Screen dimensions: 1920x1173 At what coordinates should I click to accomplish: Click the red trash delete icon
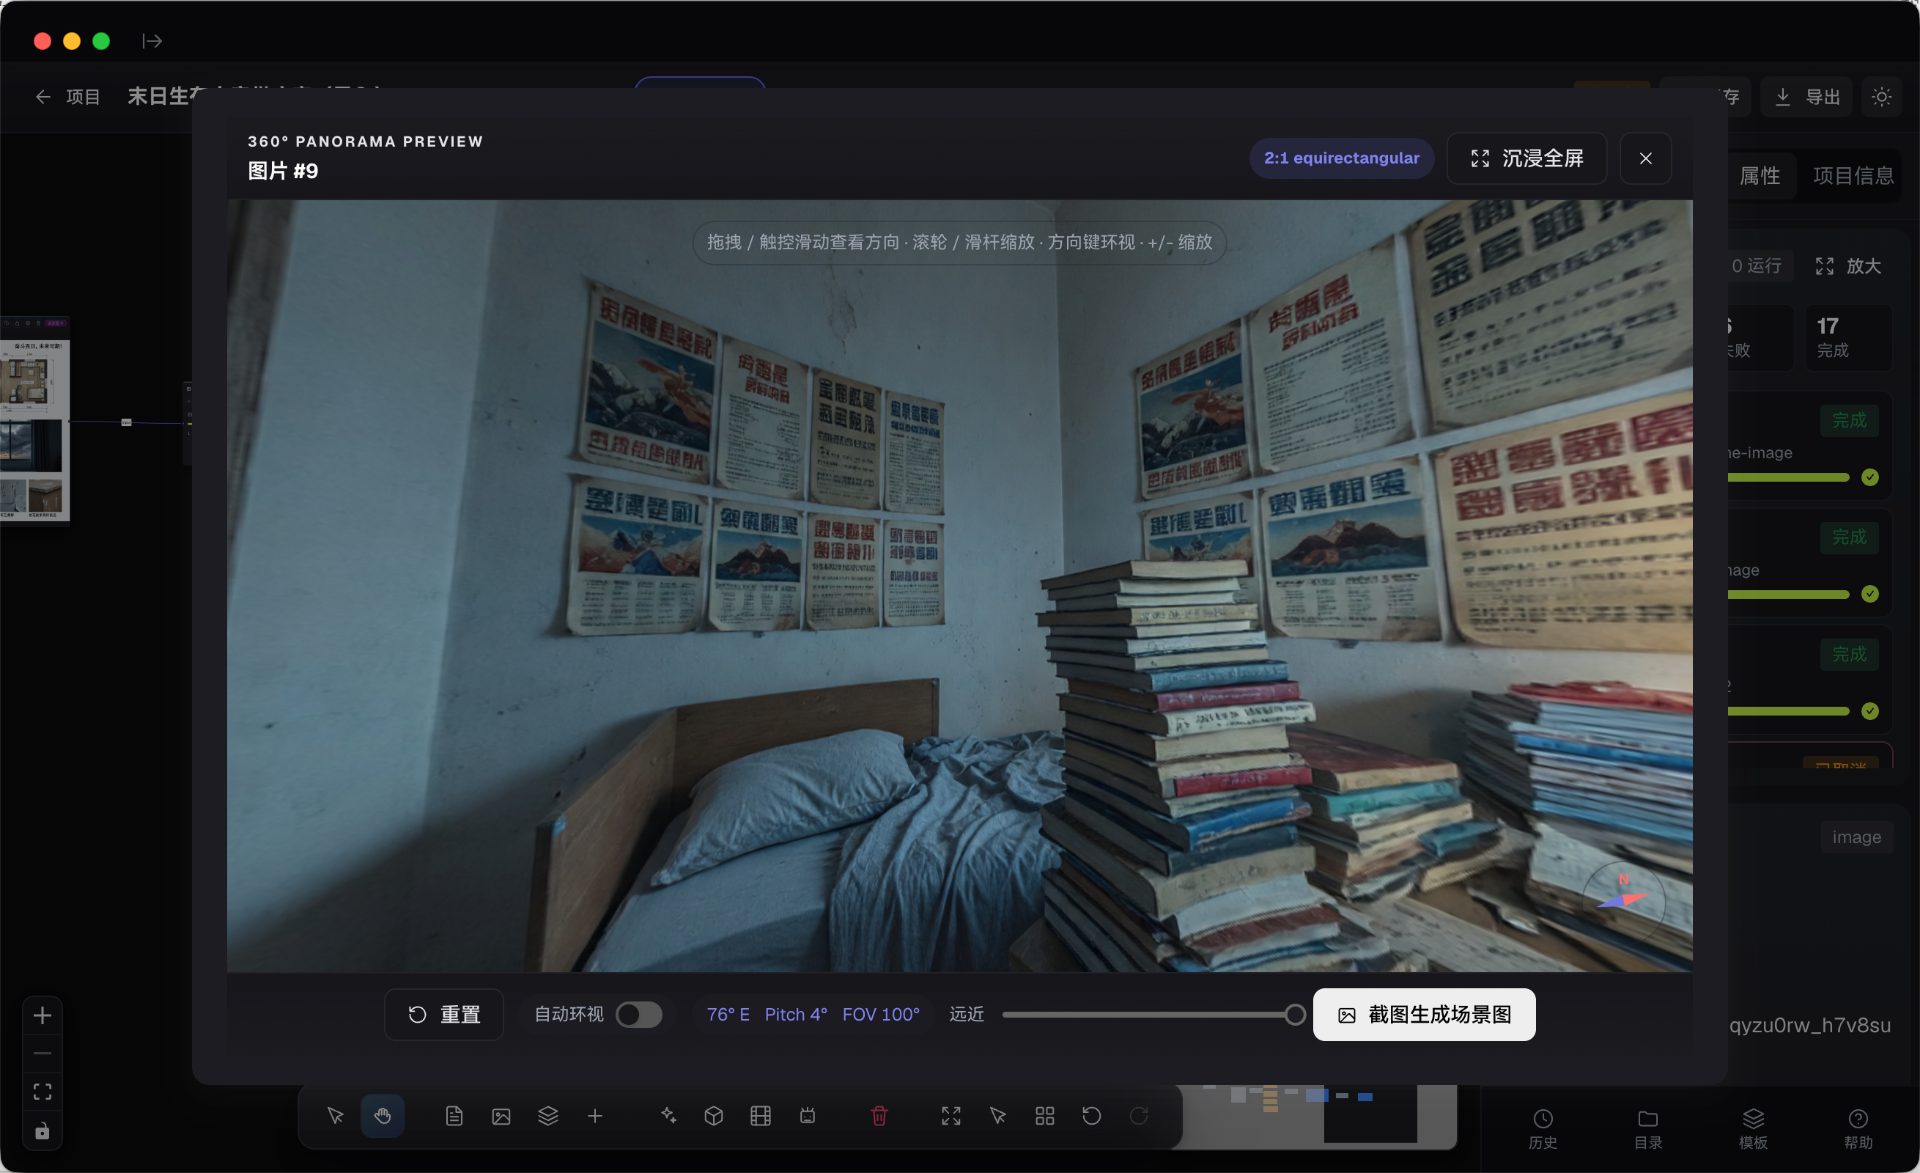point(879,1116)
